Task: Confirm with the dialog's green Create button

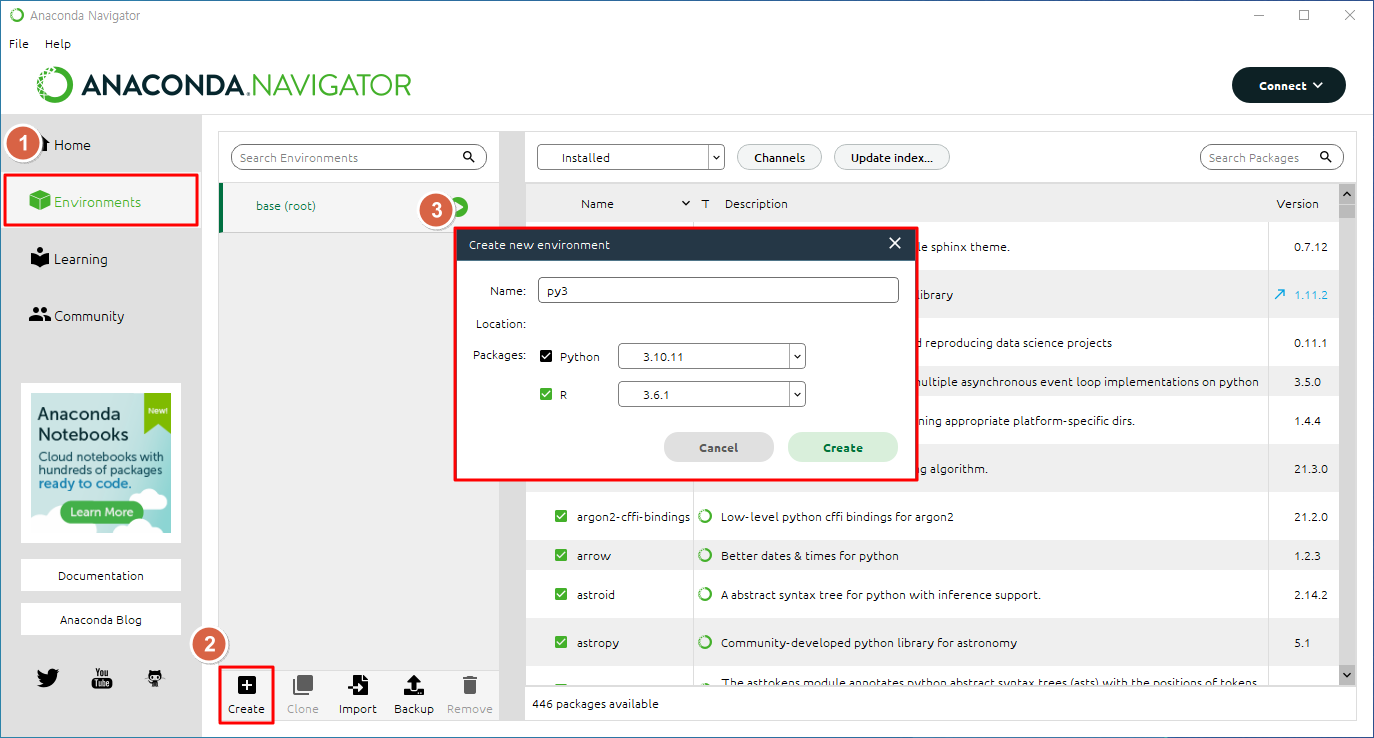Action: coord(843,448)
